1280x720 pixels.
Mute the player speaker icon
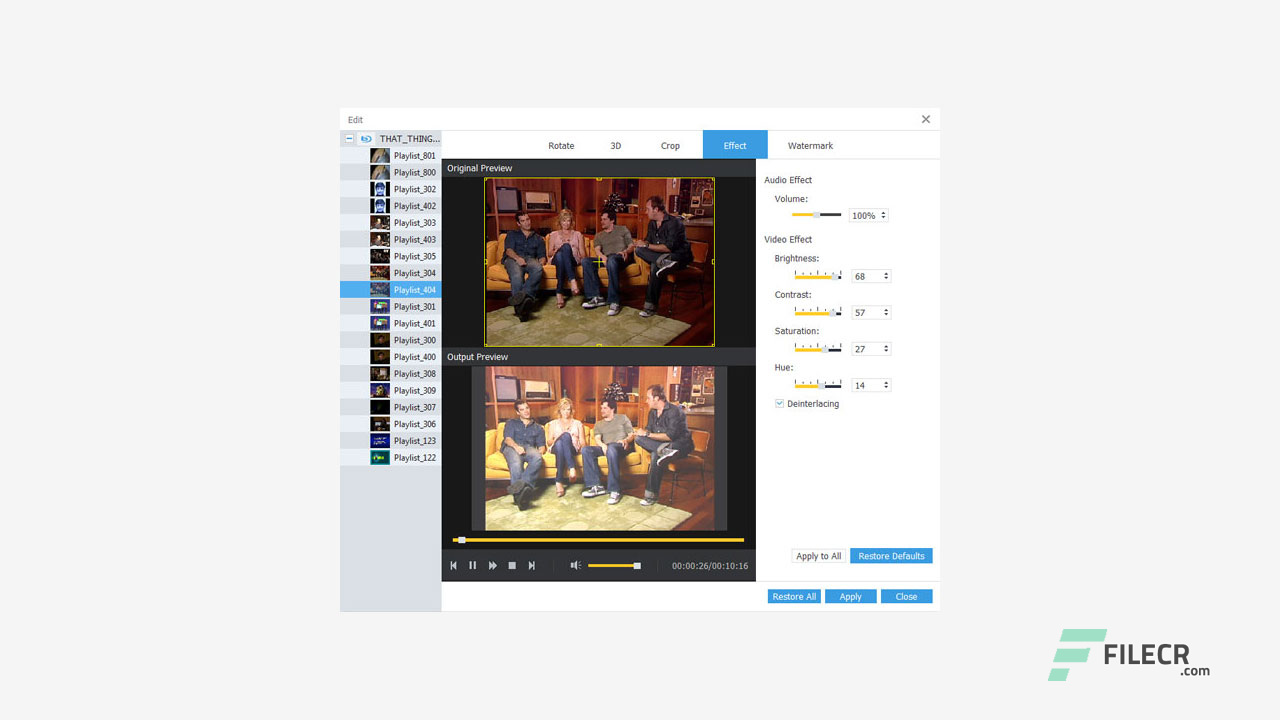point(575,566)
